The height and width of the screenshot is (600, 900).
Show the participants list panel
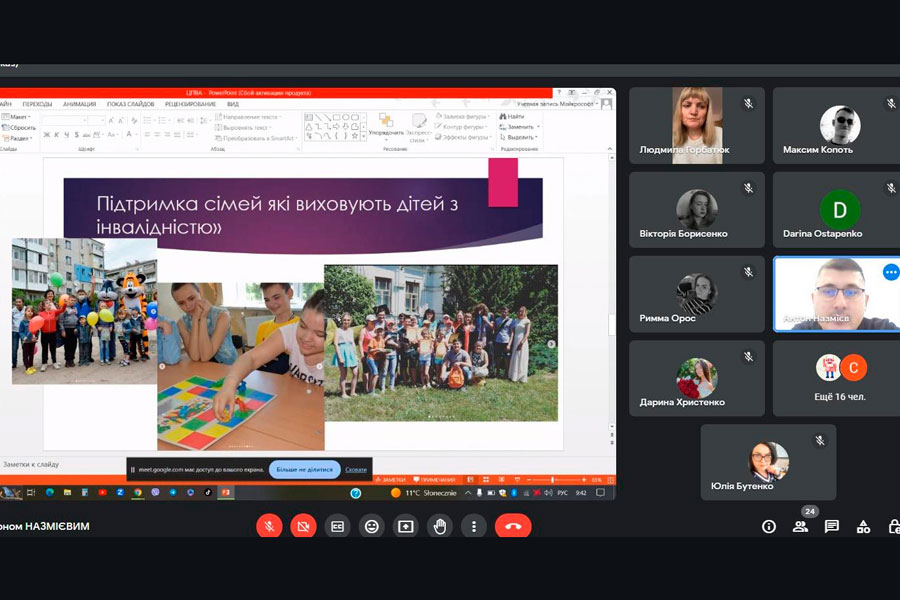point(800,527)
